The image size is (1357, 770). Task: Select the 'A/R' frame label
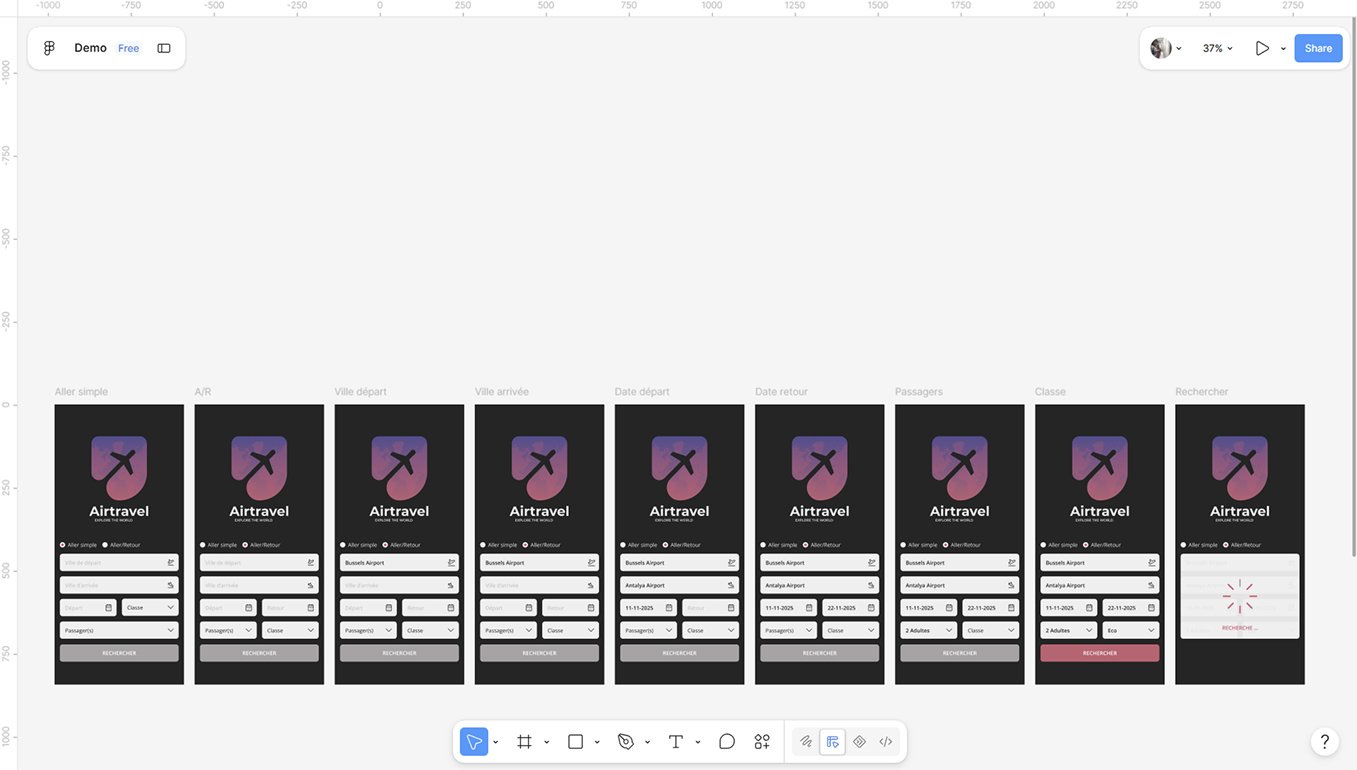pos(203,392)
